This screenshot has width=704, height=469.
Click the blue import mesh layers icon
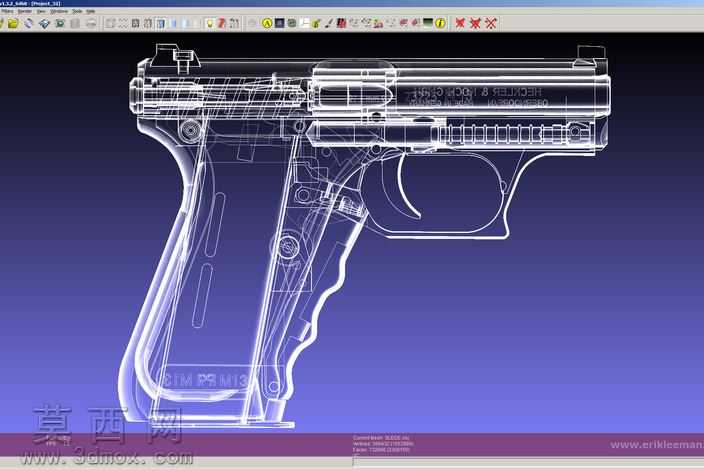click(44, 23)
